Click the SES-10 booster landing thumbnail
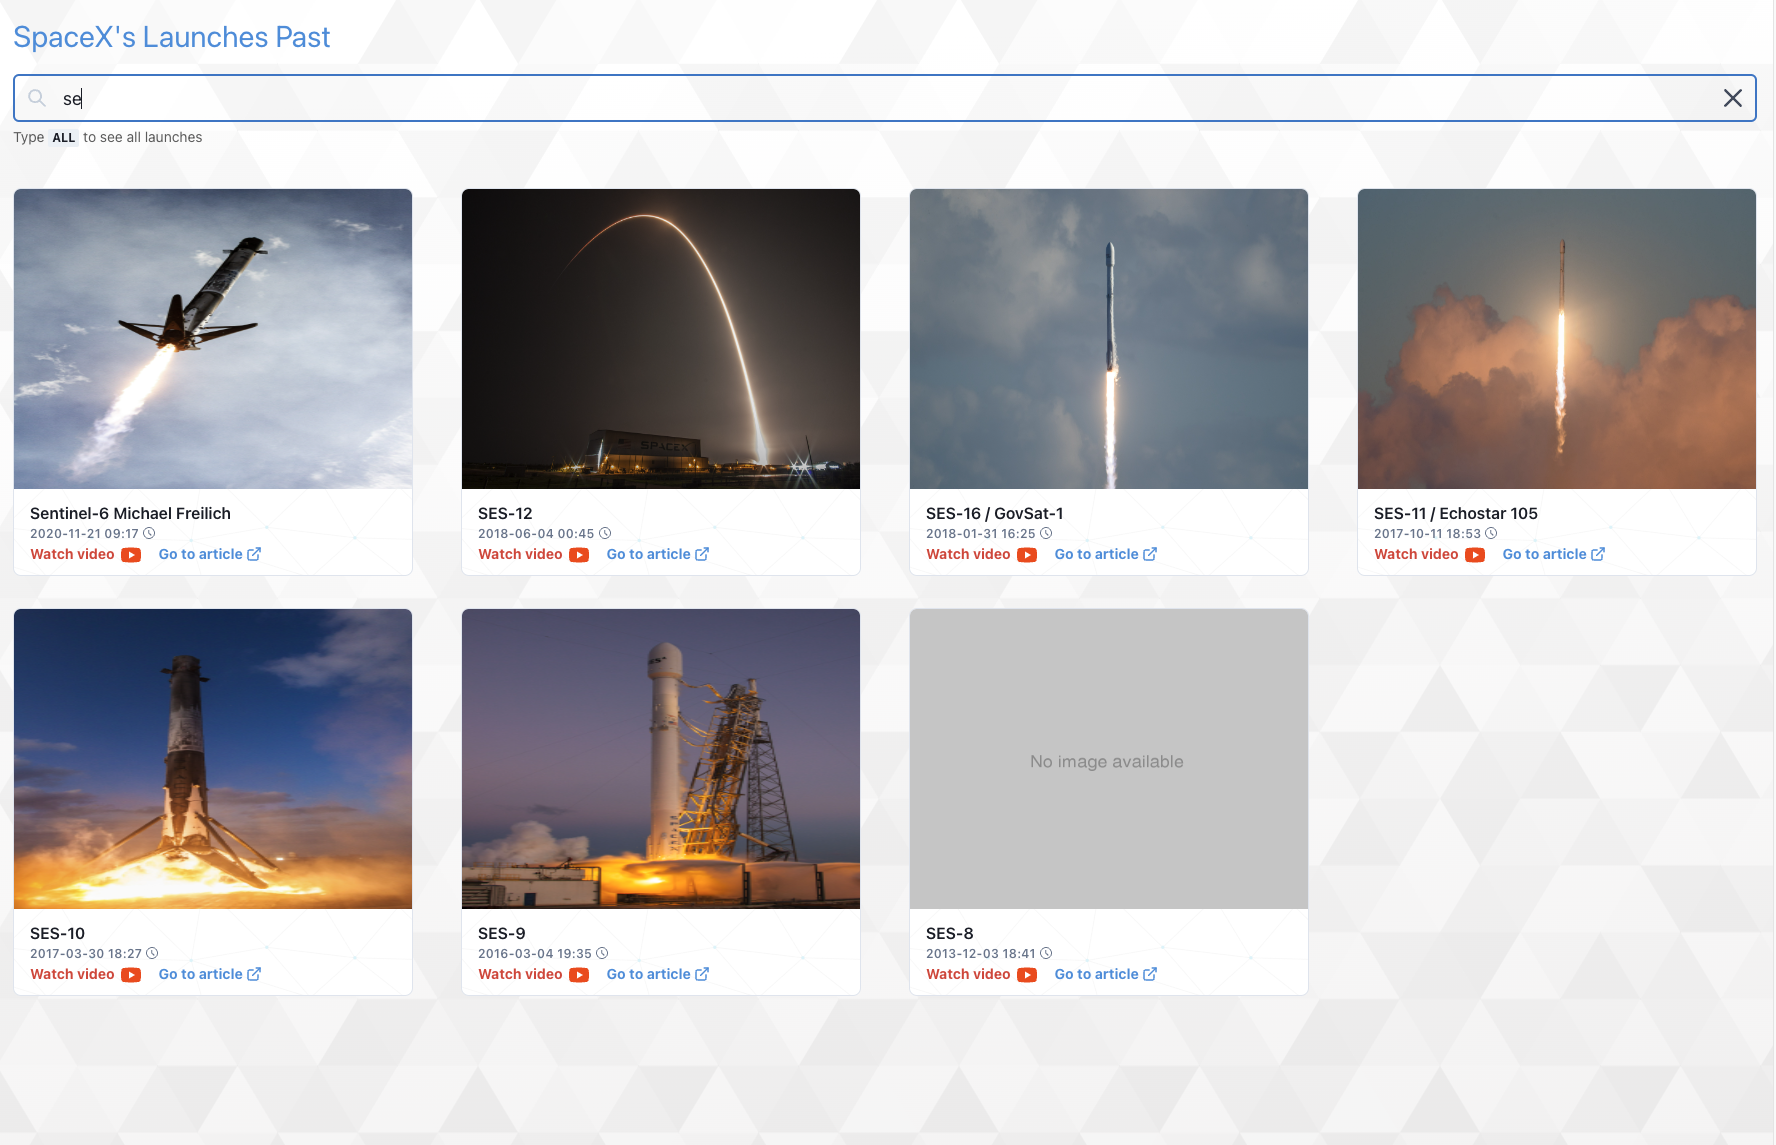This screenshot has width=1776, height=1145. 212,758
